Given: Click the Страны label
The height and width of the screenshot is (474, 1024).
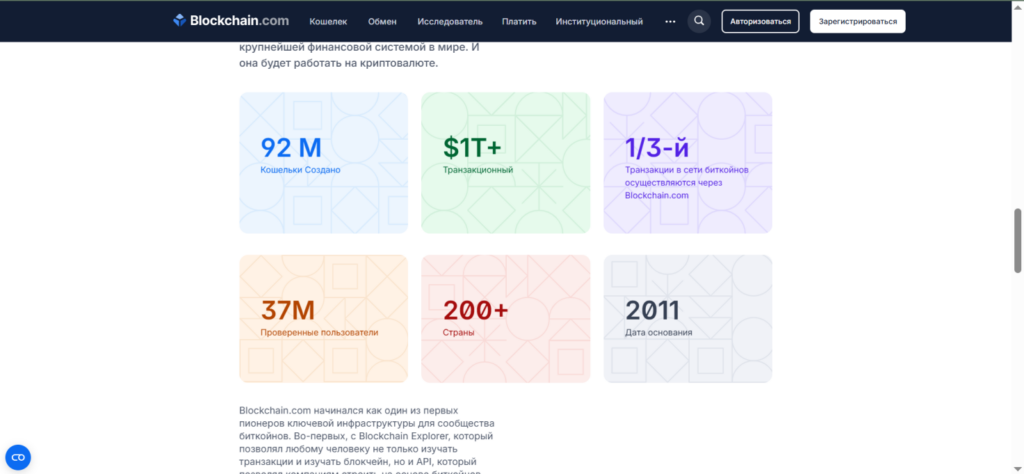Looking at the screenshot, I should coord(458,332).
